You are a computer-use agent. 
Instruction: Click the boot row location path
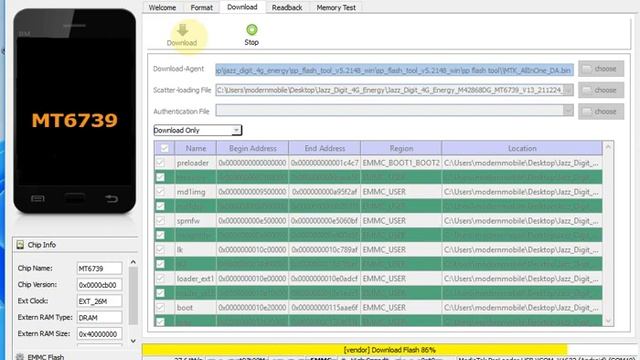click(522, 308)
